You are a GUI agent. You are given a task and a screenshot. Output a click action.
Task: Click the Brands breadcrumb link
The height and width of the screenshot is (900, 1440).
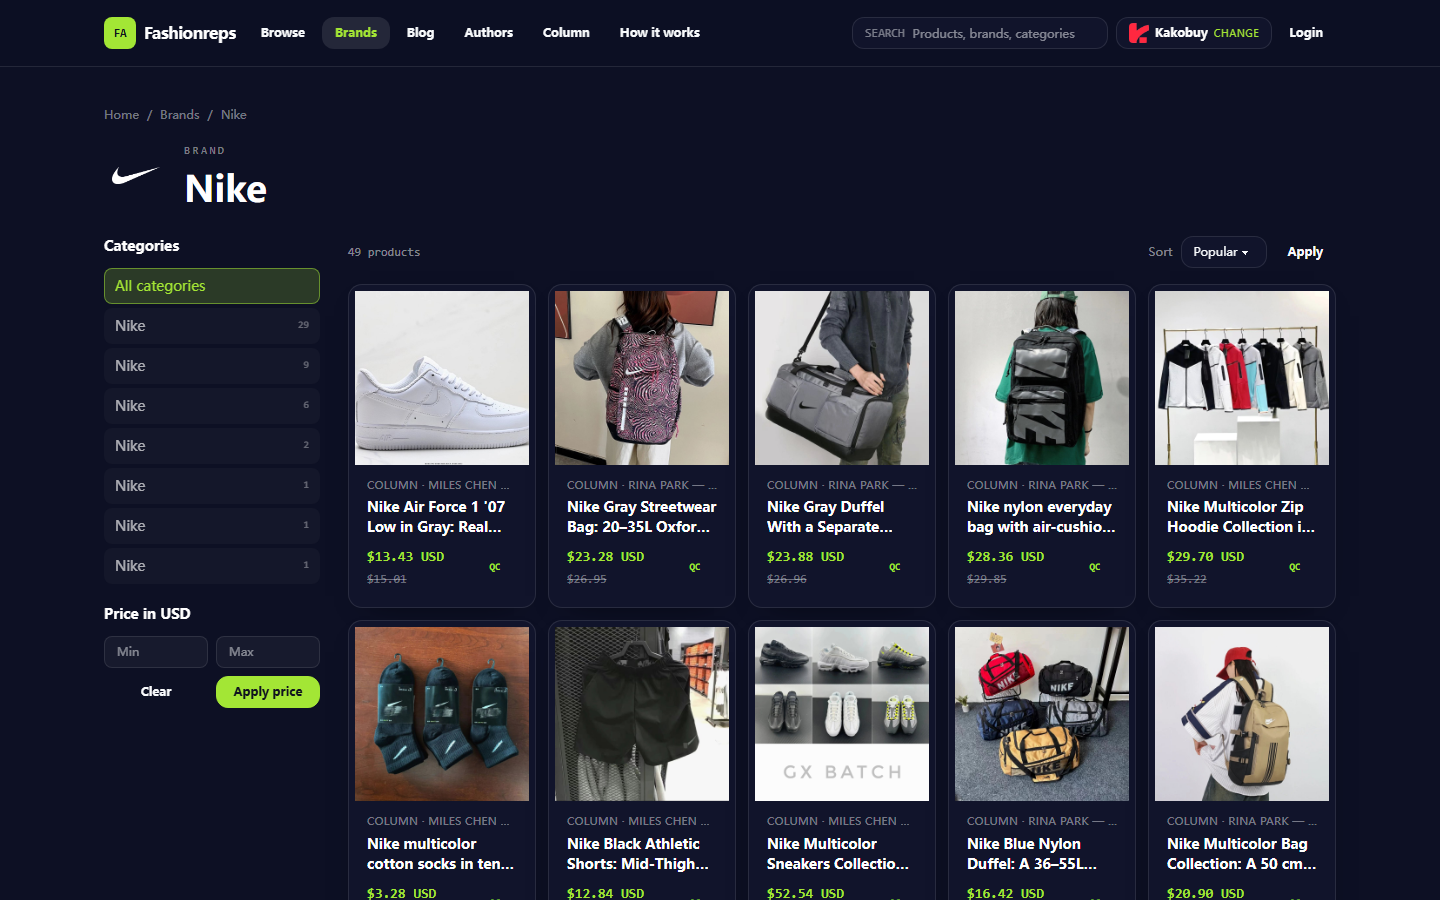(180, 115)
